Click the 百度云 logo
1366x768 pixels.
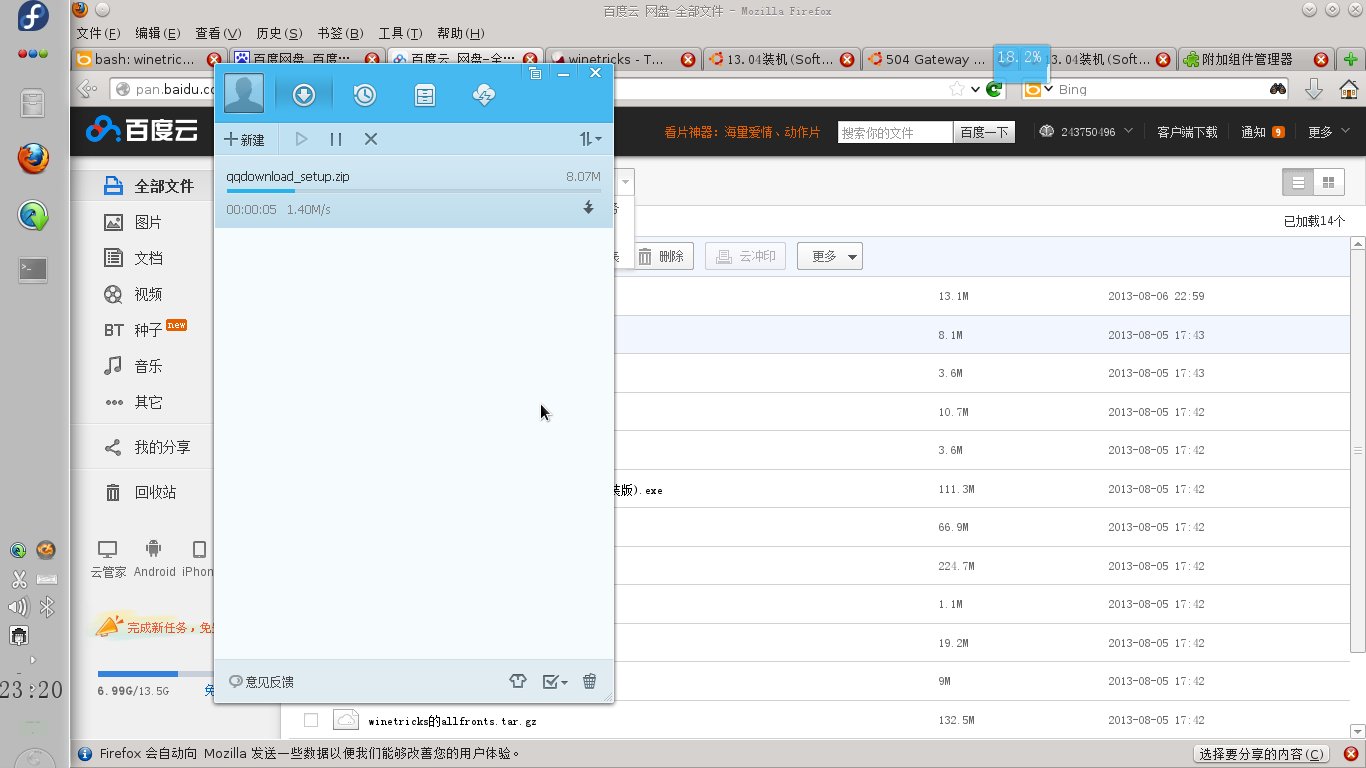142,130
